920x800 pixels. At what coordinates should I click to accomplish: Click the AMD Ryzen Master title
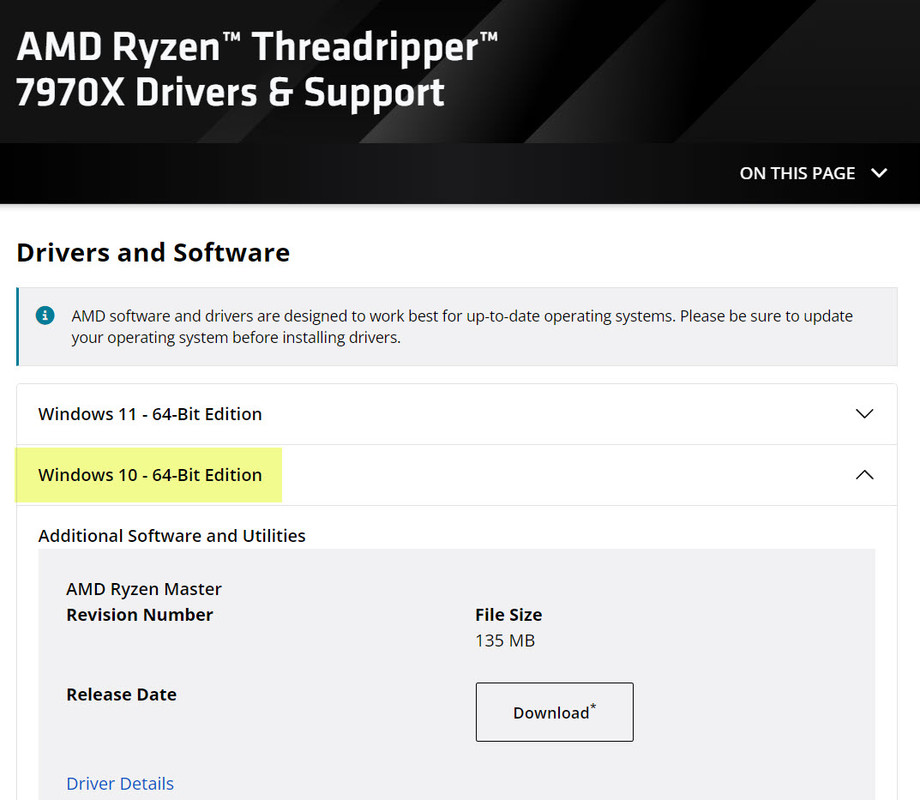[144, 589]
